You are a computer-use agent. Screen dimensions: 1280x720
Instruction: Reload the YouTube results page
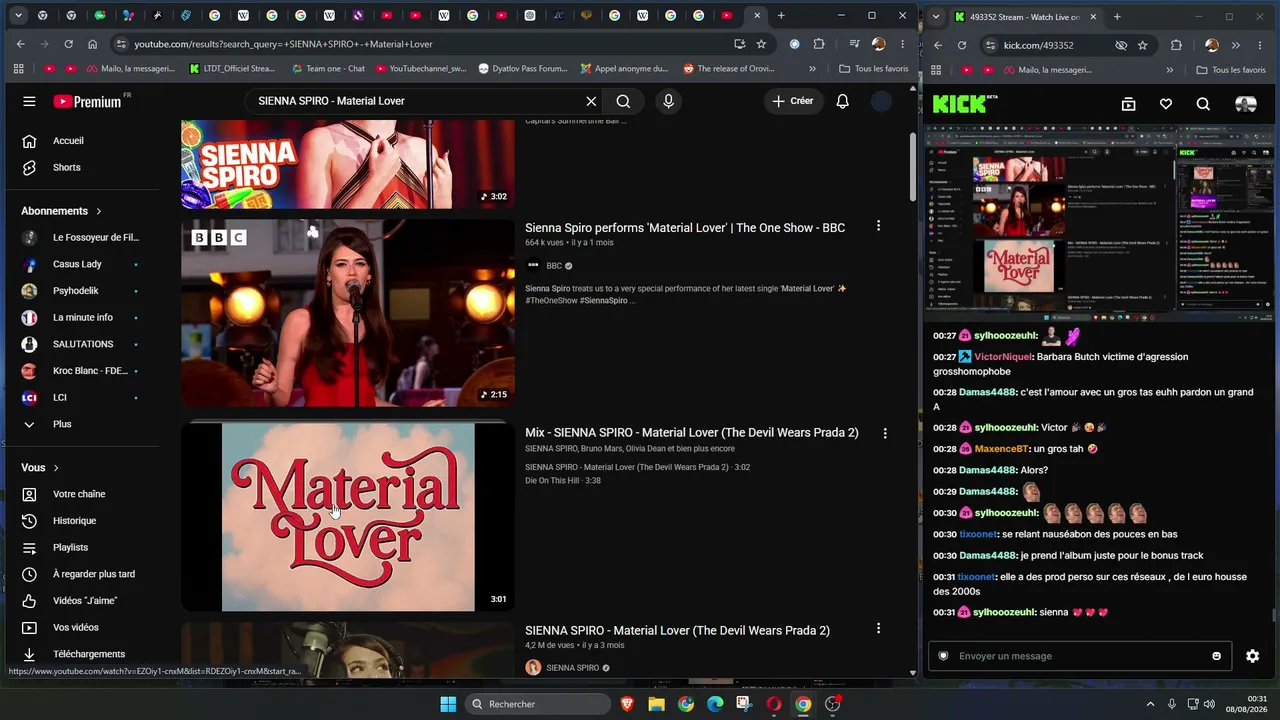pos(68,44)
